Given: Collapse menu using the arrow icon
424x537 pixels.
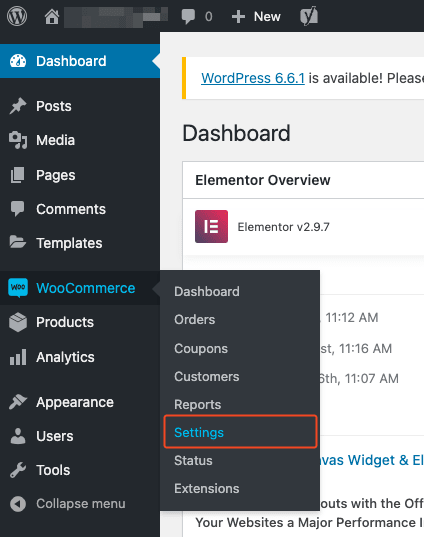Looking at the screenshot, I should [18, 504].
